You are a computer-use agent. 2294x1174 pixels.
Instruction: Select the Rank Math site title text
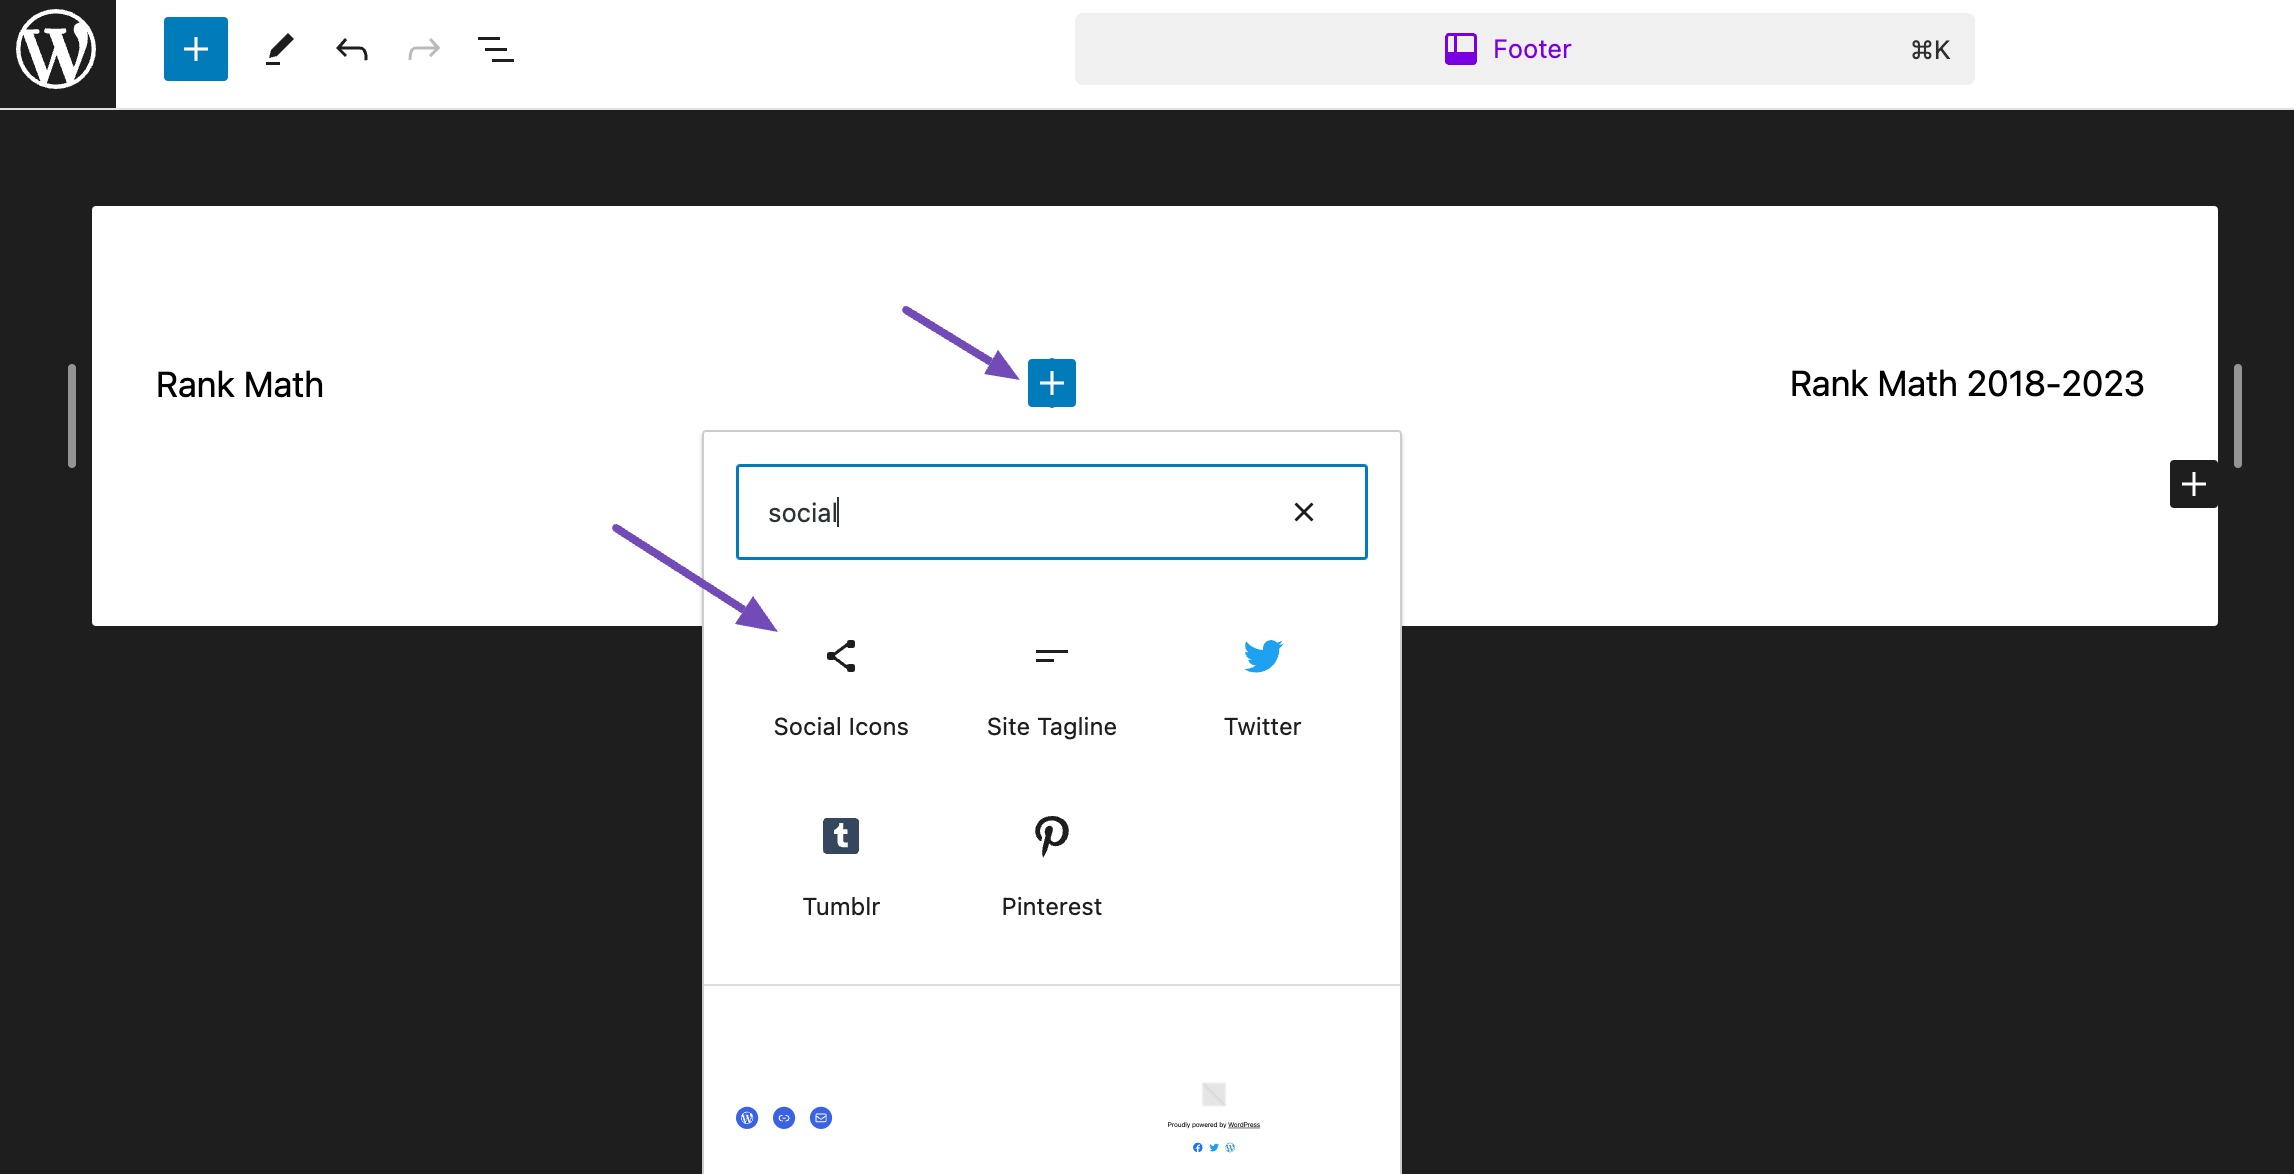click(240, 385)
